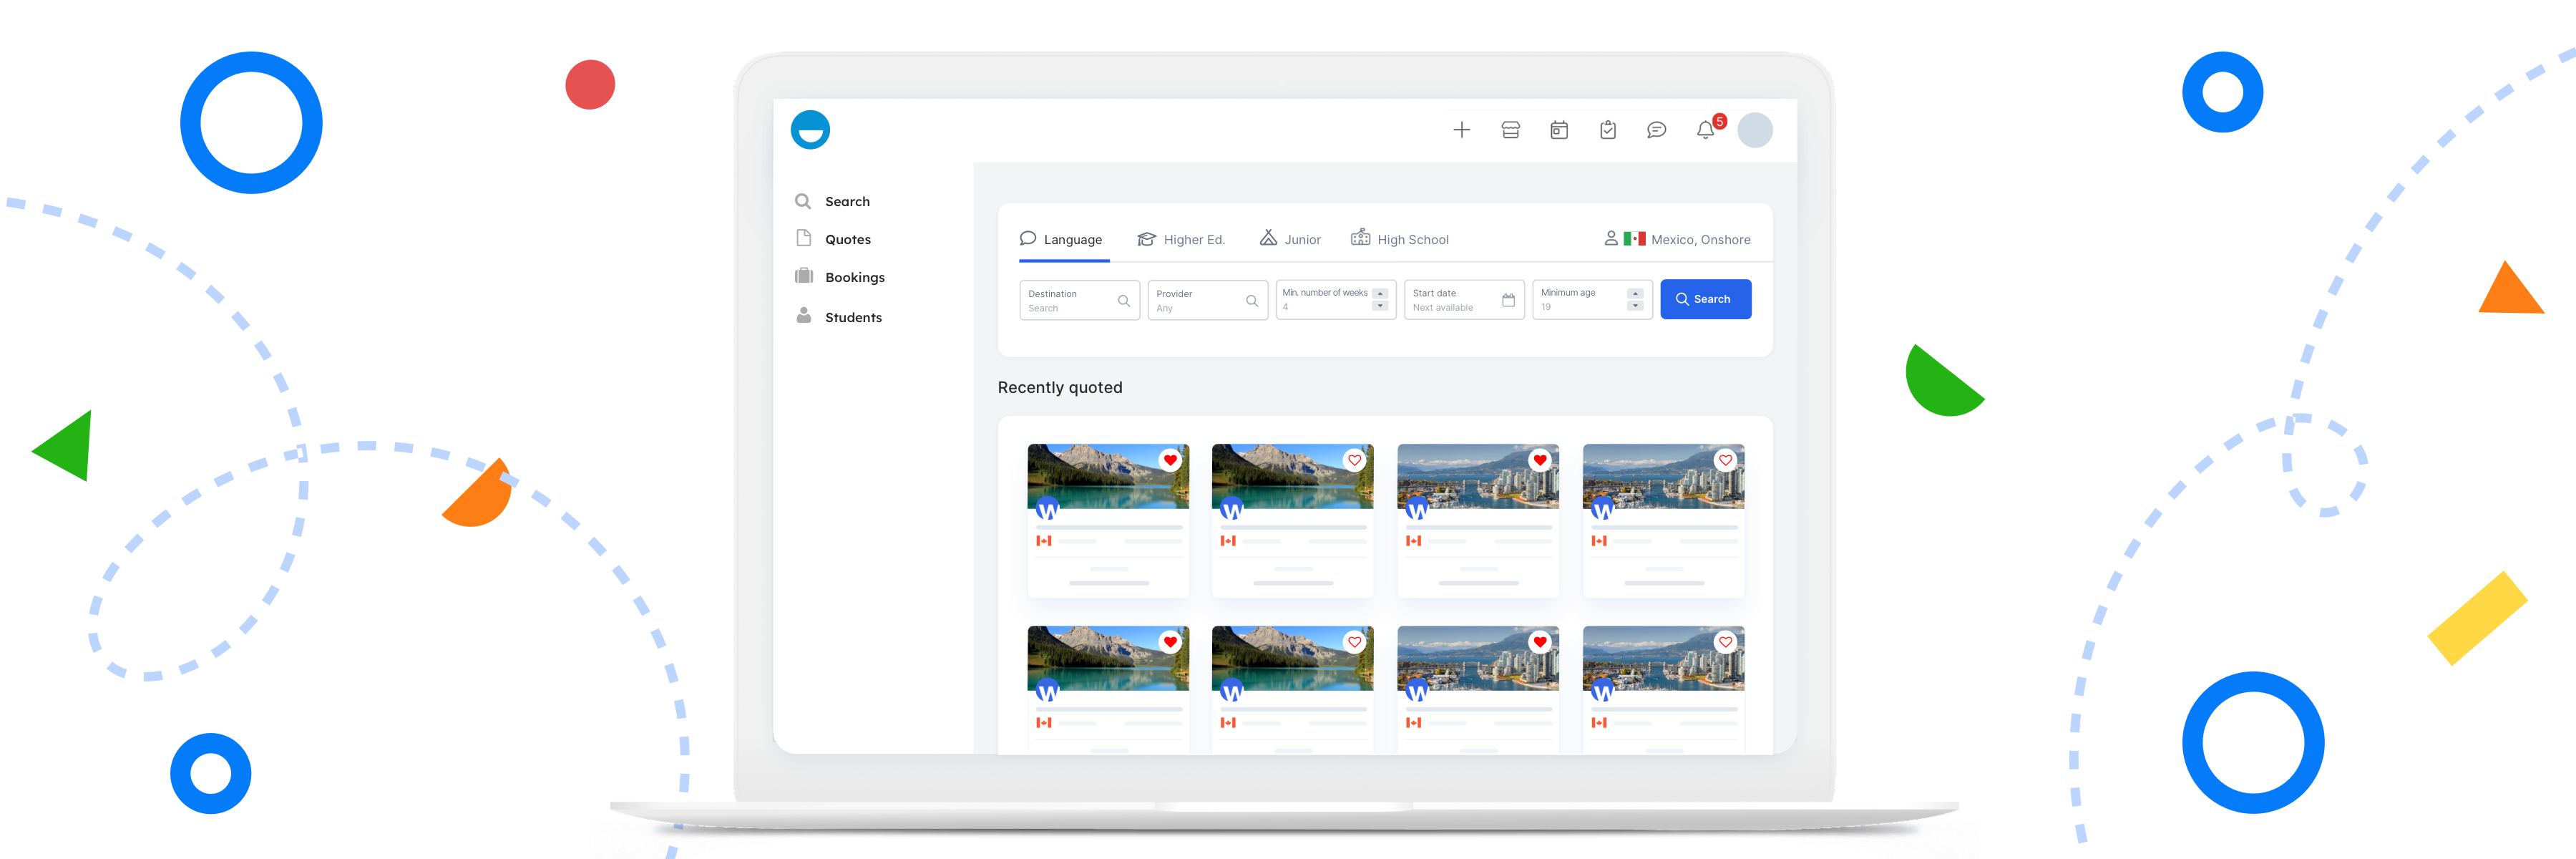Open the Start date calendar picker
Viewport: 2576px width, 859px height.
pyautogui.click(x=1509, y=299)
